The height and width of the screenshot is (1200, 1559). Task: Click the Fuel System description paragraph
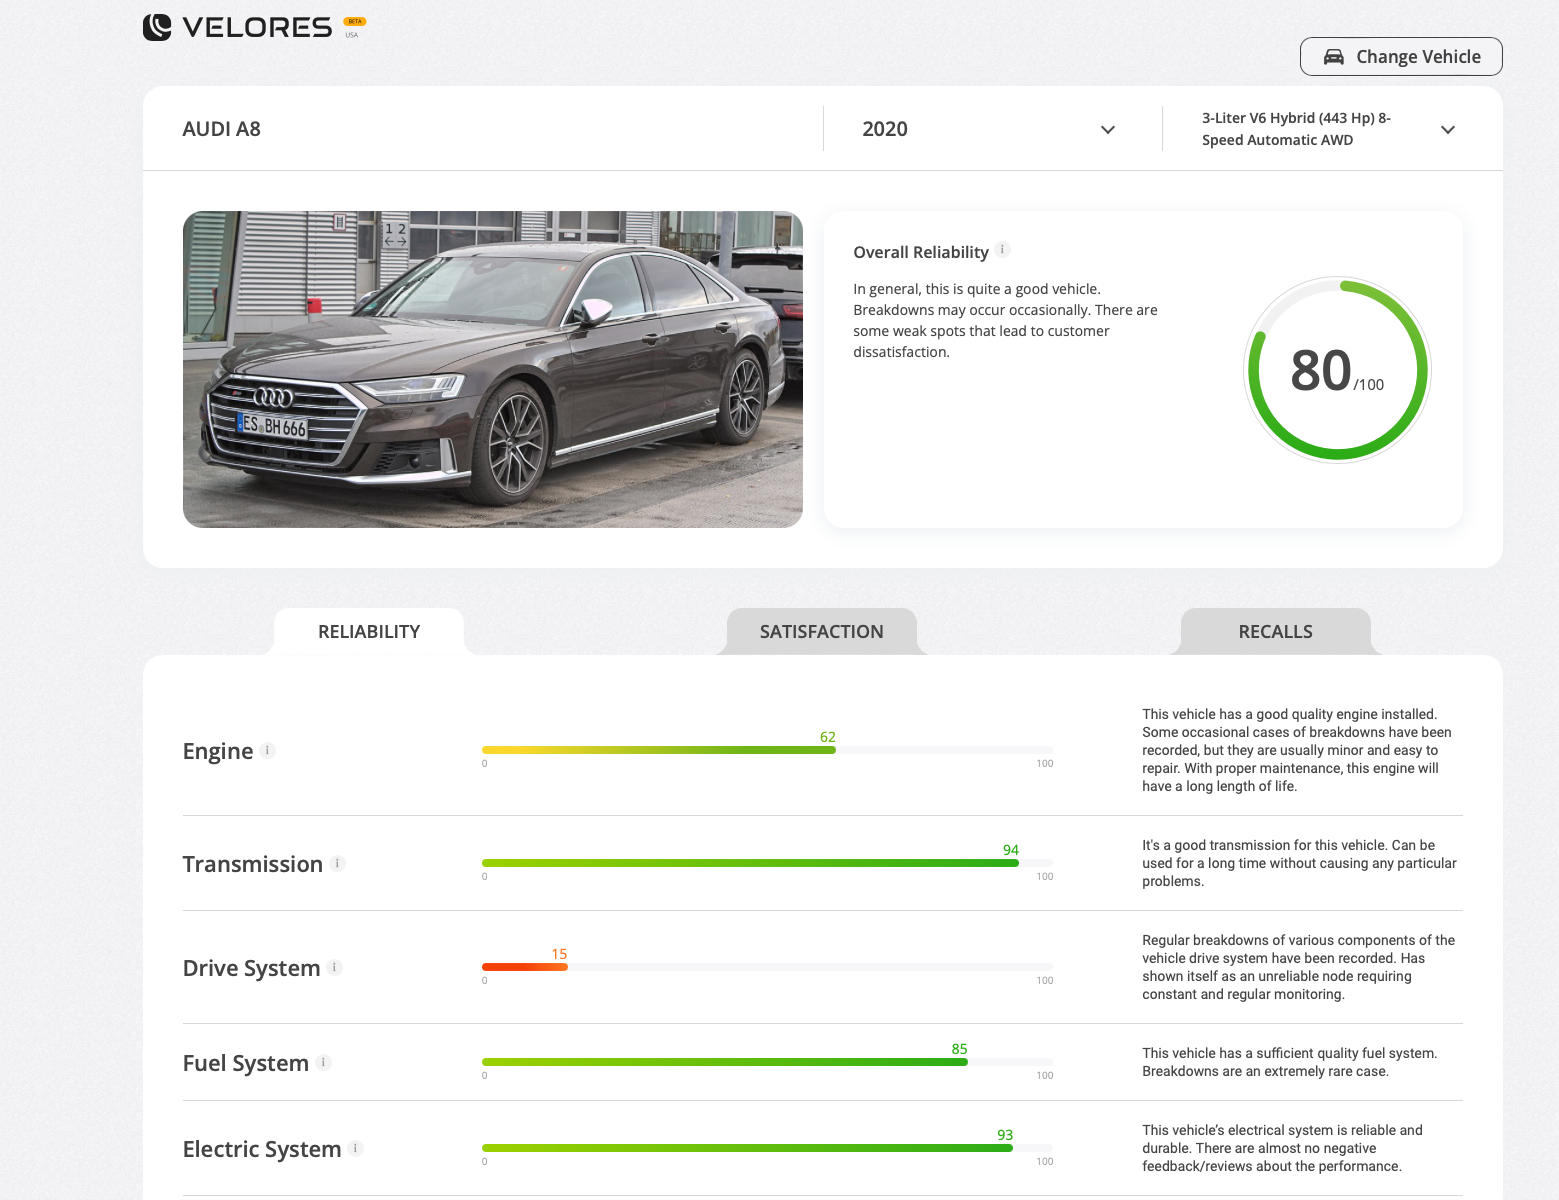pyautogui.click(x=1290, y=1062)
